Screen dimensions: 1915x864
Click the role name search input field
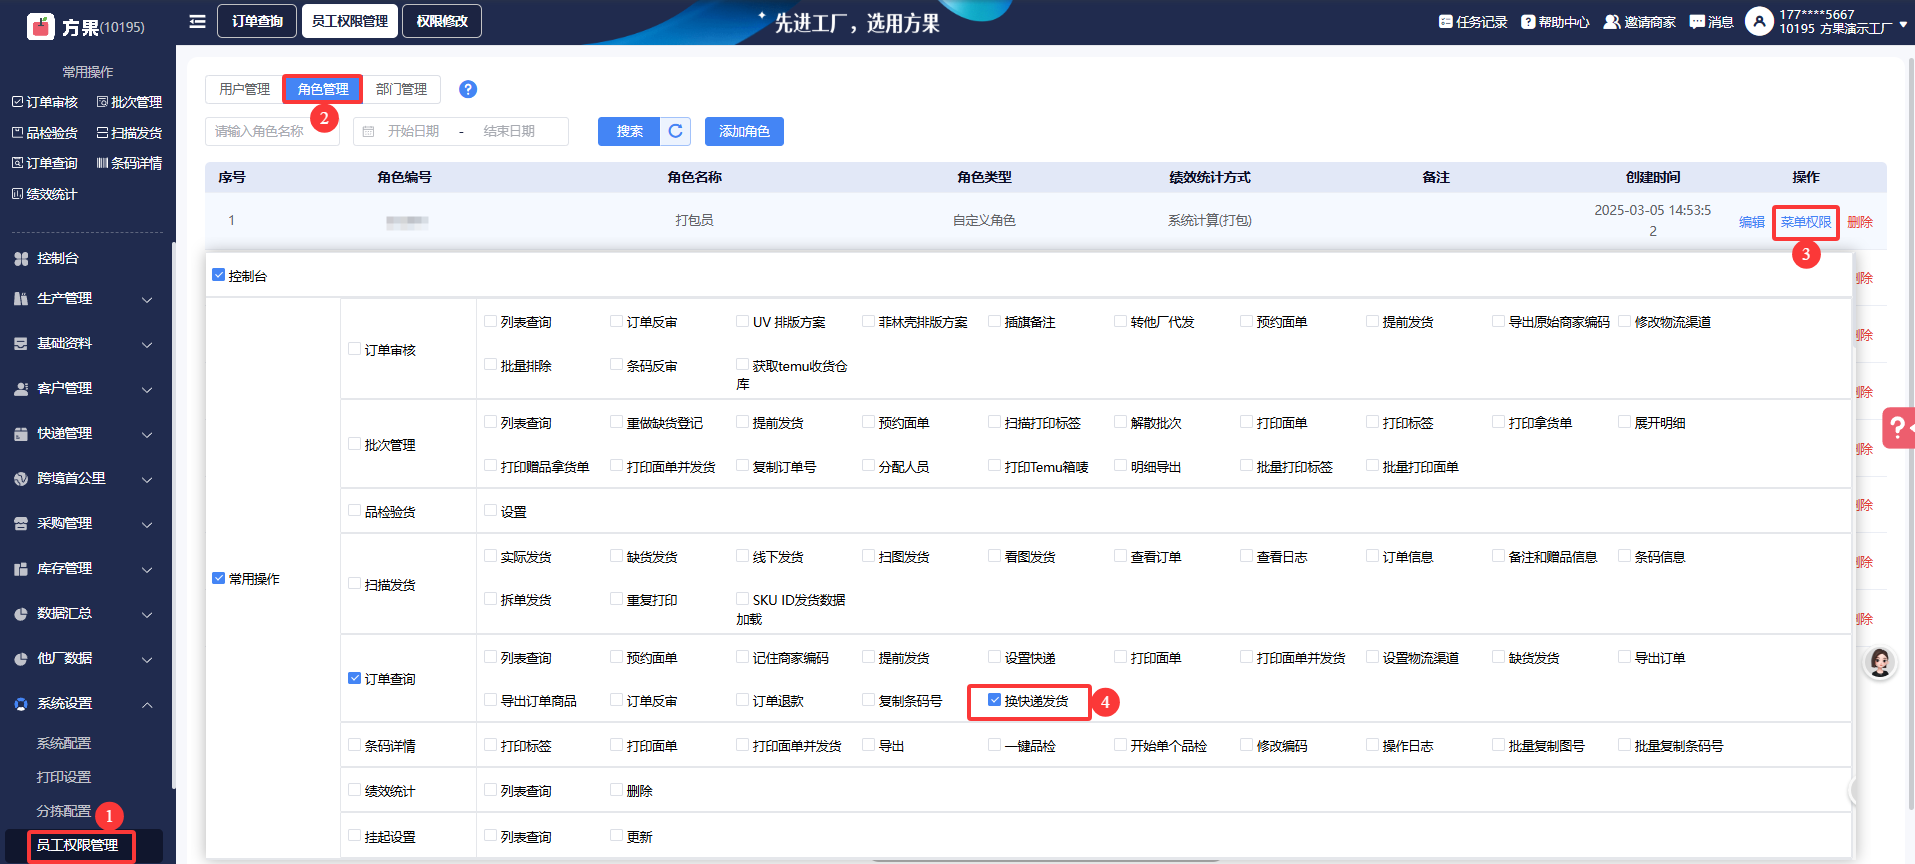pyautogui.click(x=272, y=131)
